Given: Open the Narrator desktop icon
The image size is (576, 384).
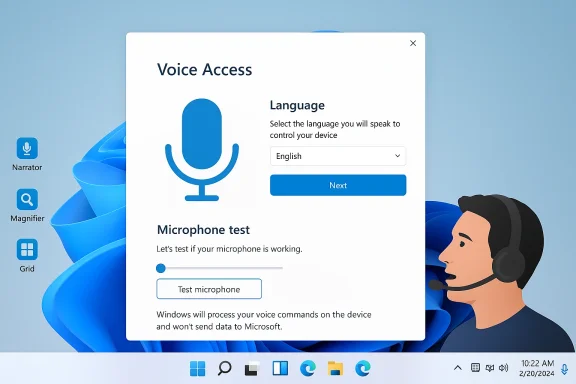Looking at the screenshot, I should [27, 148].
